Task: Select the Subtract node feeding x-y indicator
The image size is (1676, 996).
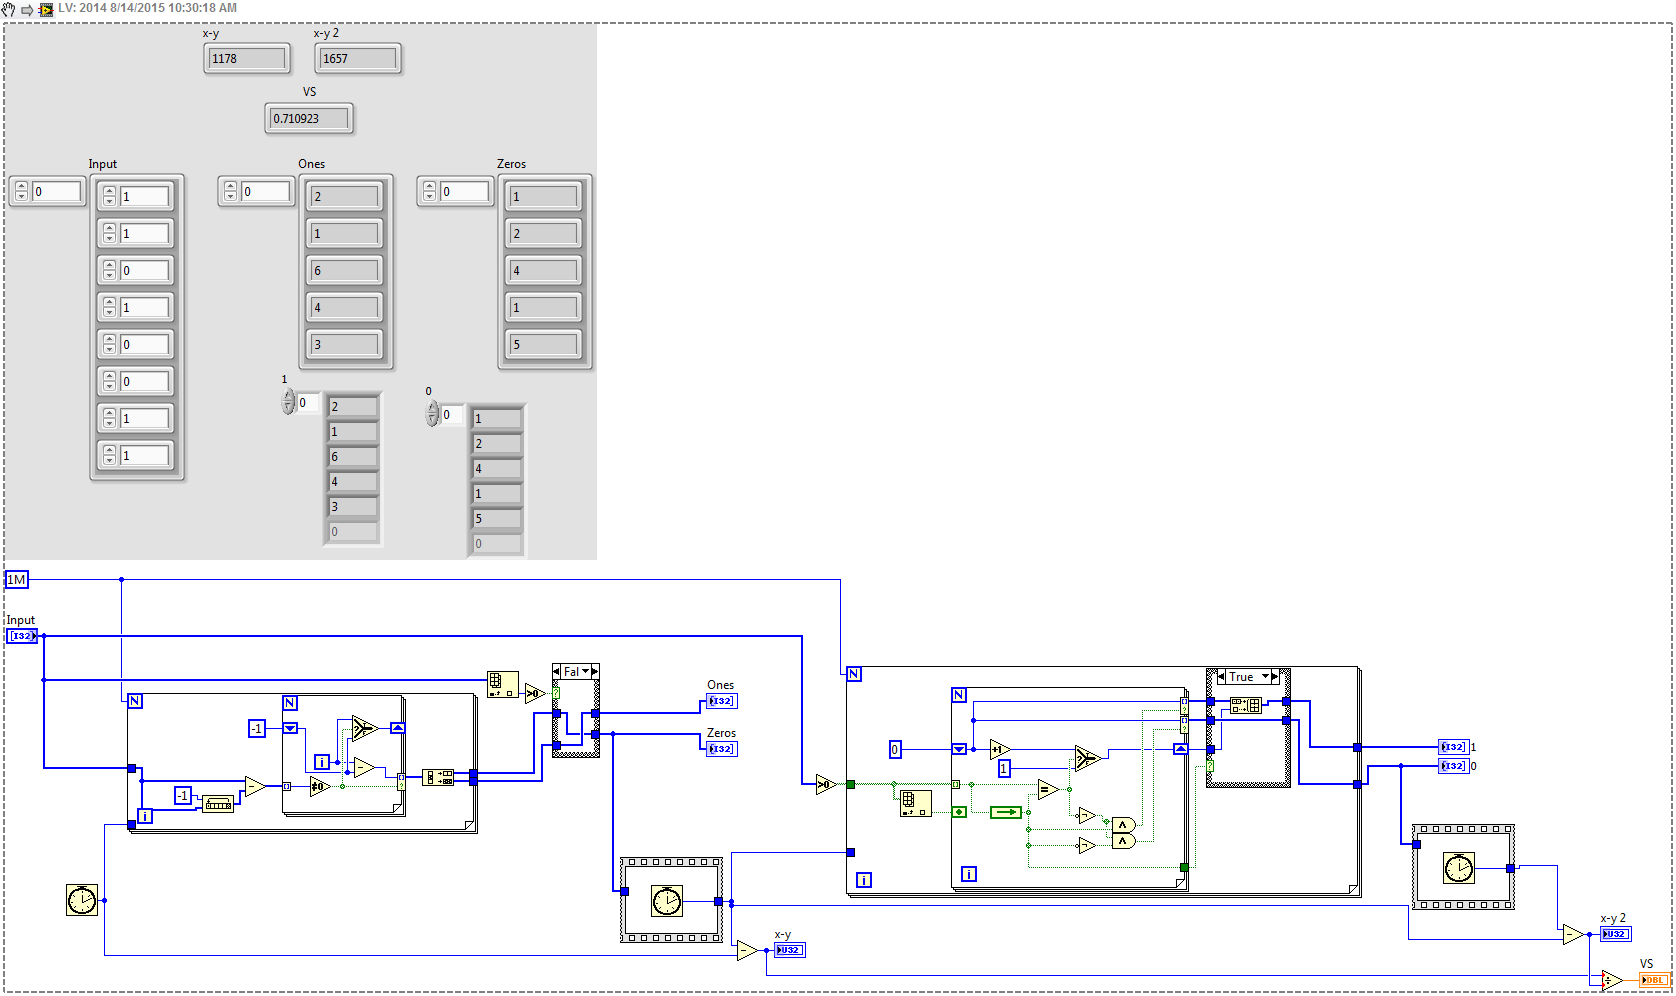Action: [747, 950]
